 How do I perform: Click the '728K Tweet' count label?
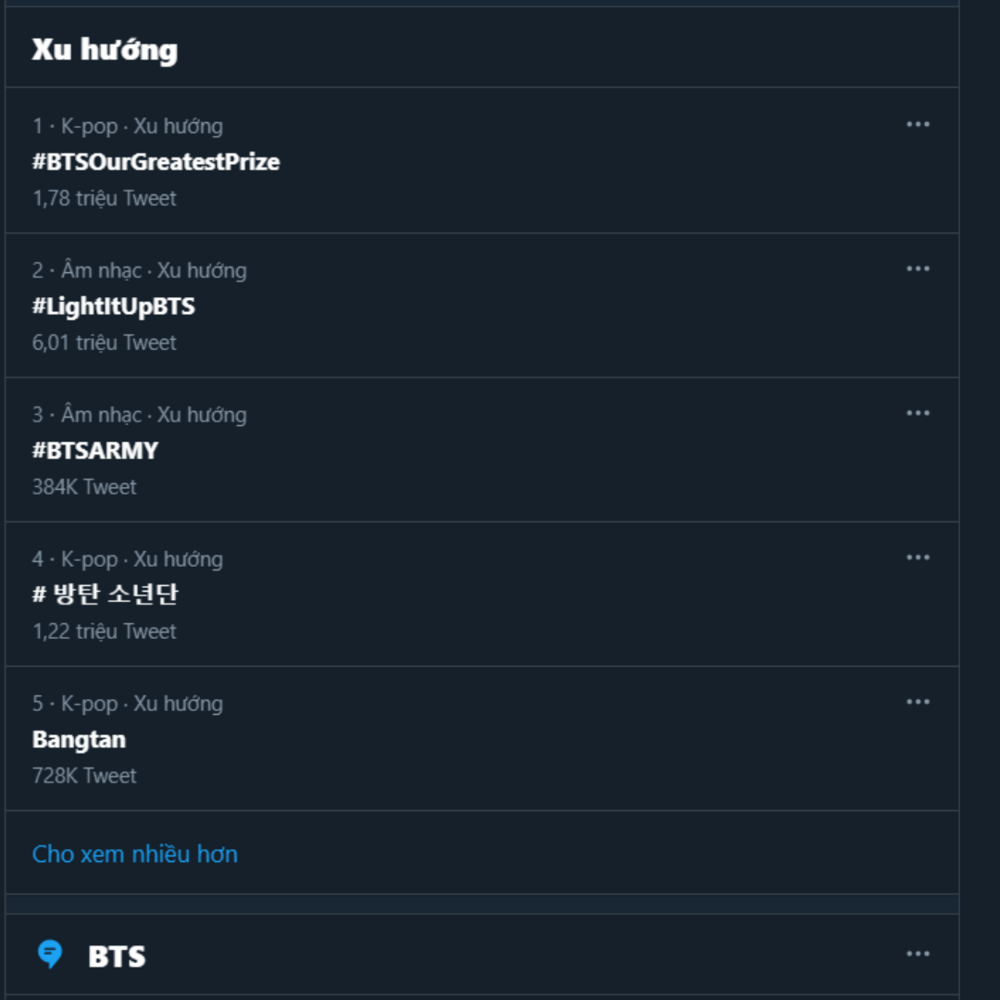[84, 775]
